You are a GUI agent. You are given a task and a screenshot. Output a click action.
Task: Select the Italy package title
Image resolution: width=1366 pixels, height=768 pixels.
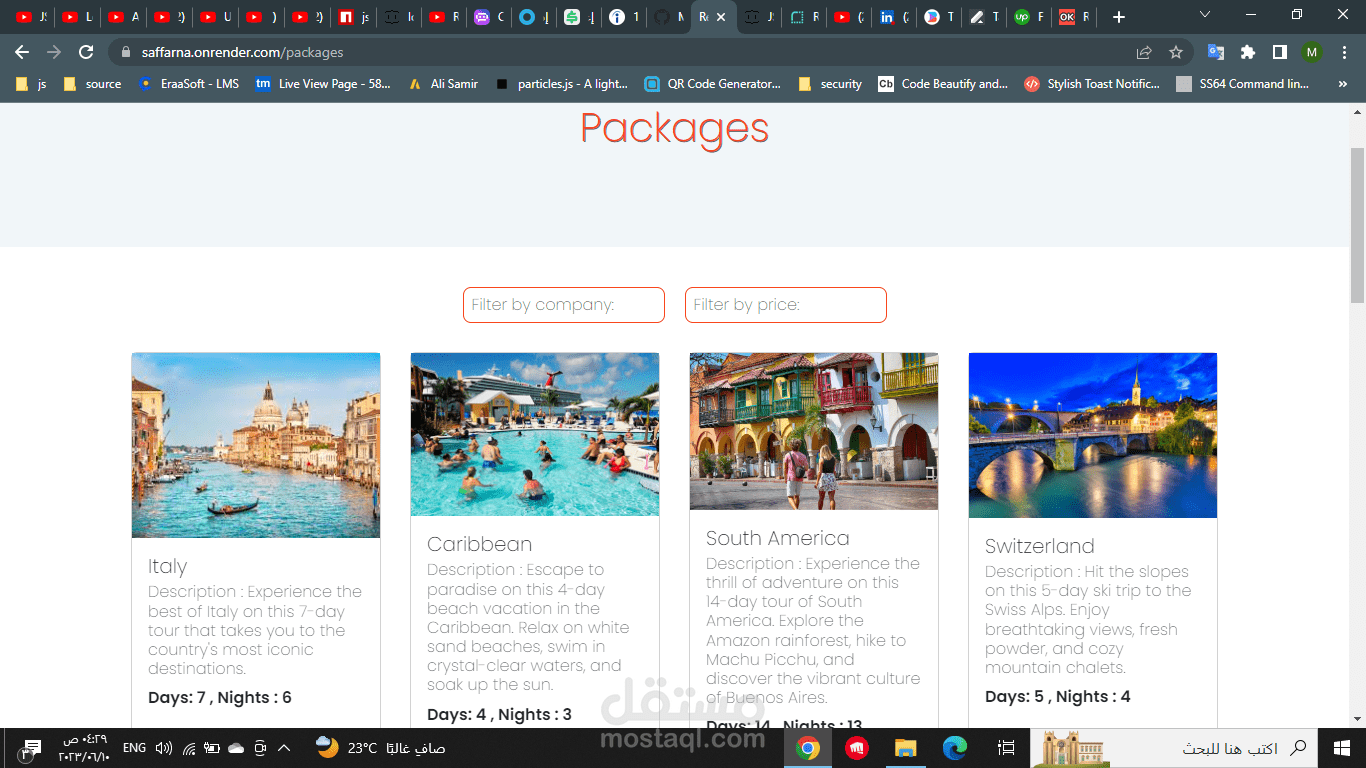pyautogui.click(x=168, y=566)
